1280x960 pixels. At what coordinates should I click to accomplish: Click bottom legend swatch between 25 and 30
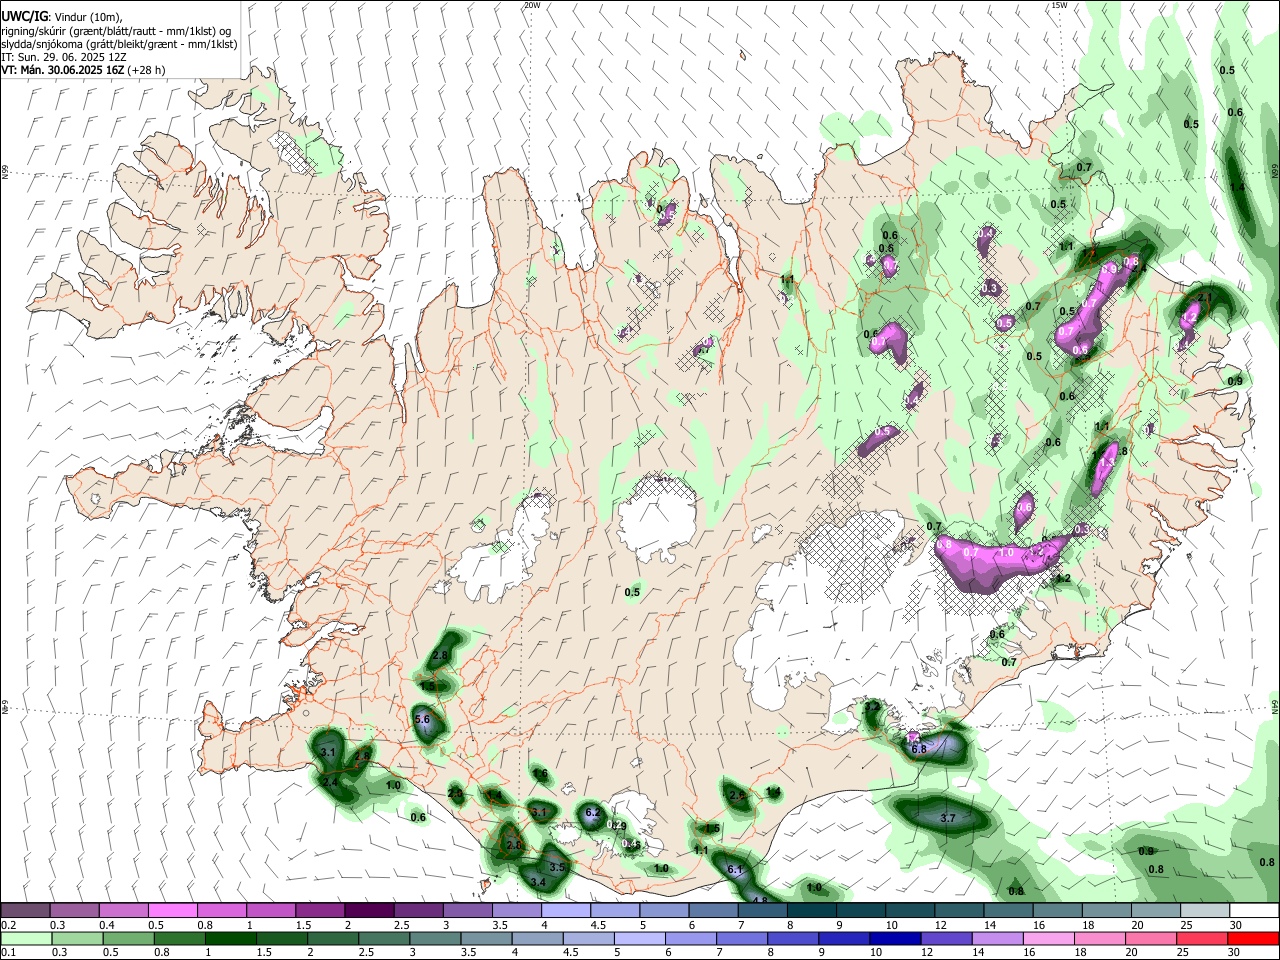[x=1203, y=938]
